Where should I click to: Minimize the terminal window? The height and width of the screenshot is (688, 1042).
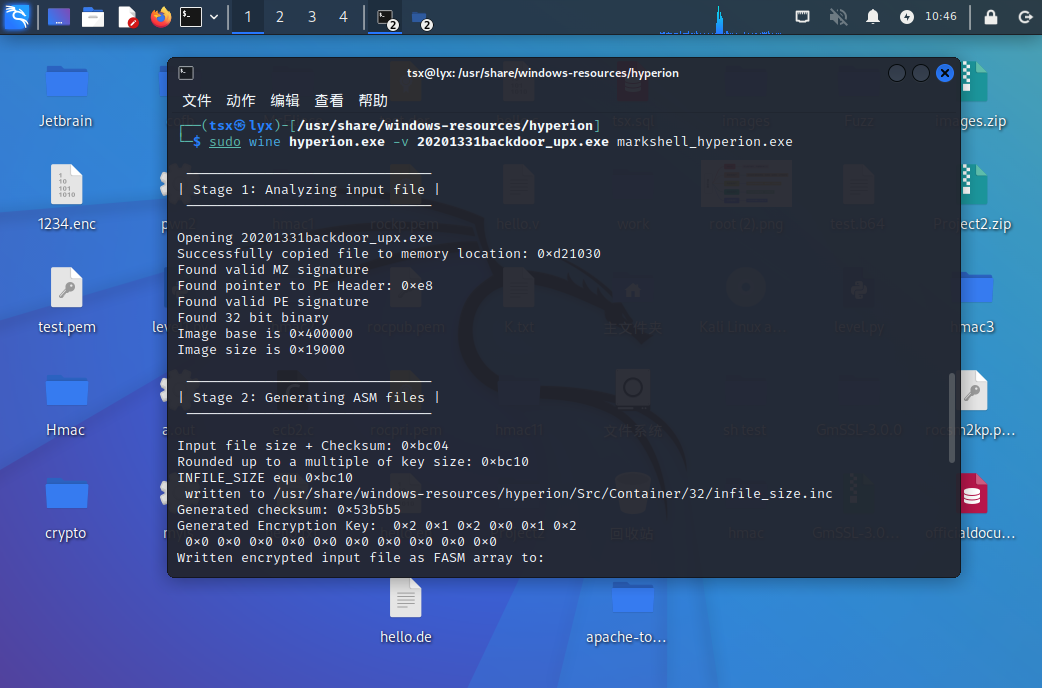[x=896, y=73]
